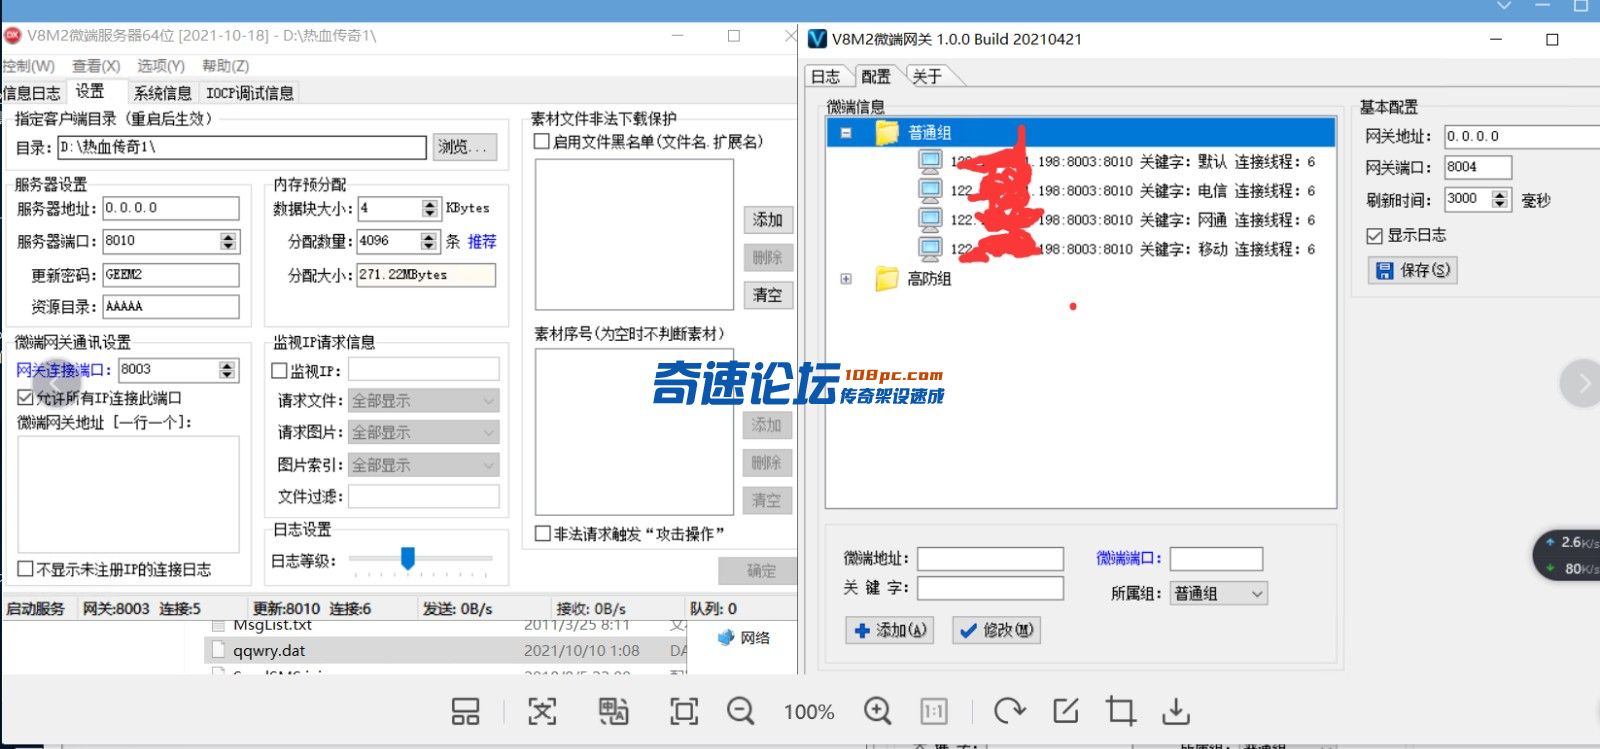
Task: Click the 服务器端口 spinner arrows
Action: (x=229, y=241)
